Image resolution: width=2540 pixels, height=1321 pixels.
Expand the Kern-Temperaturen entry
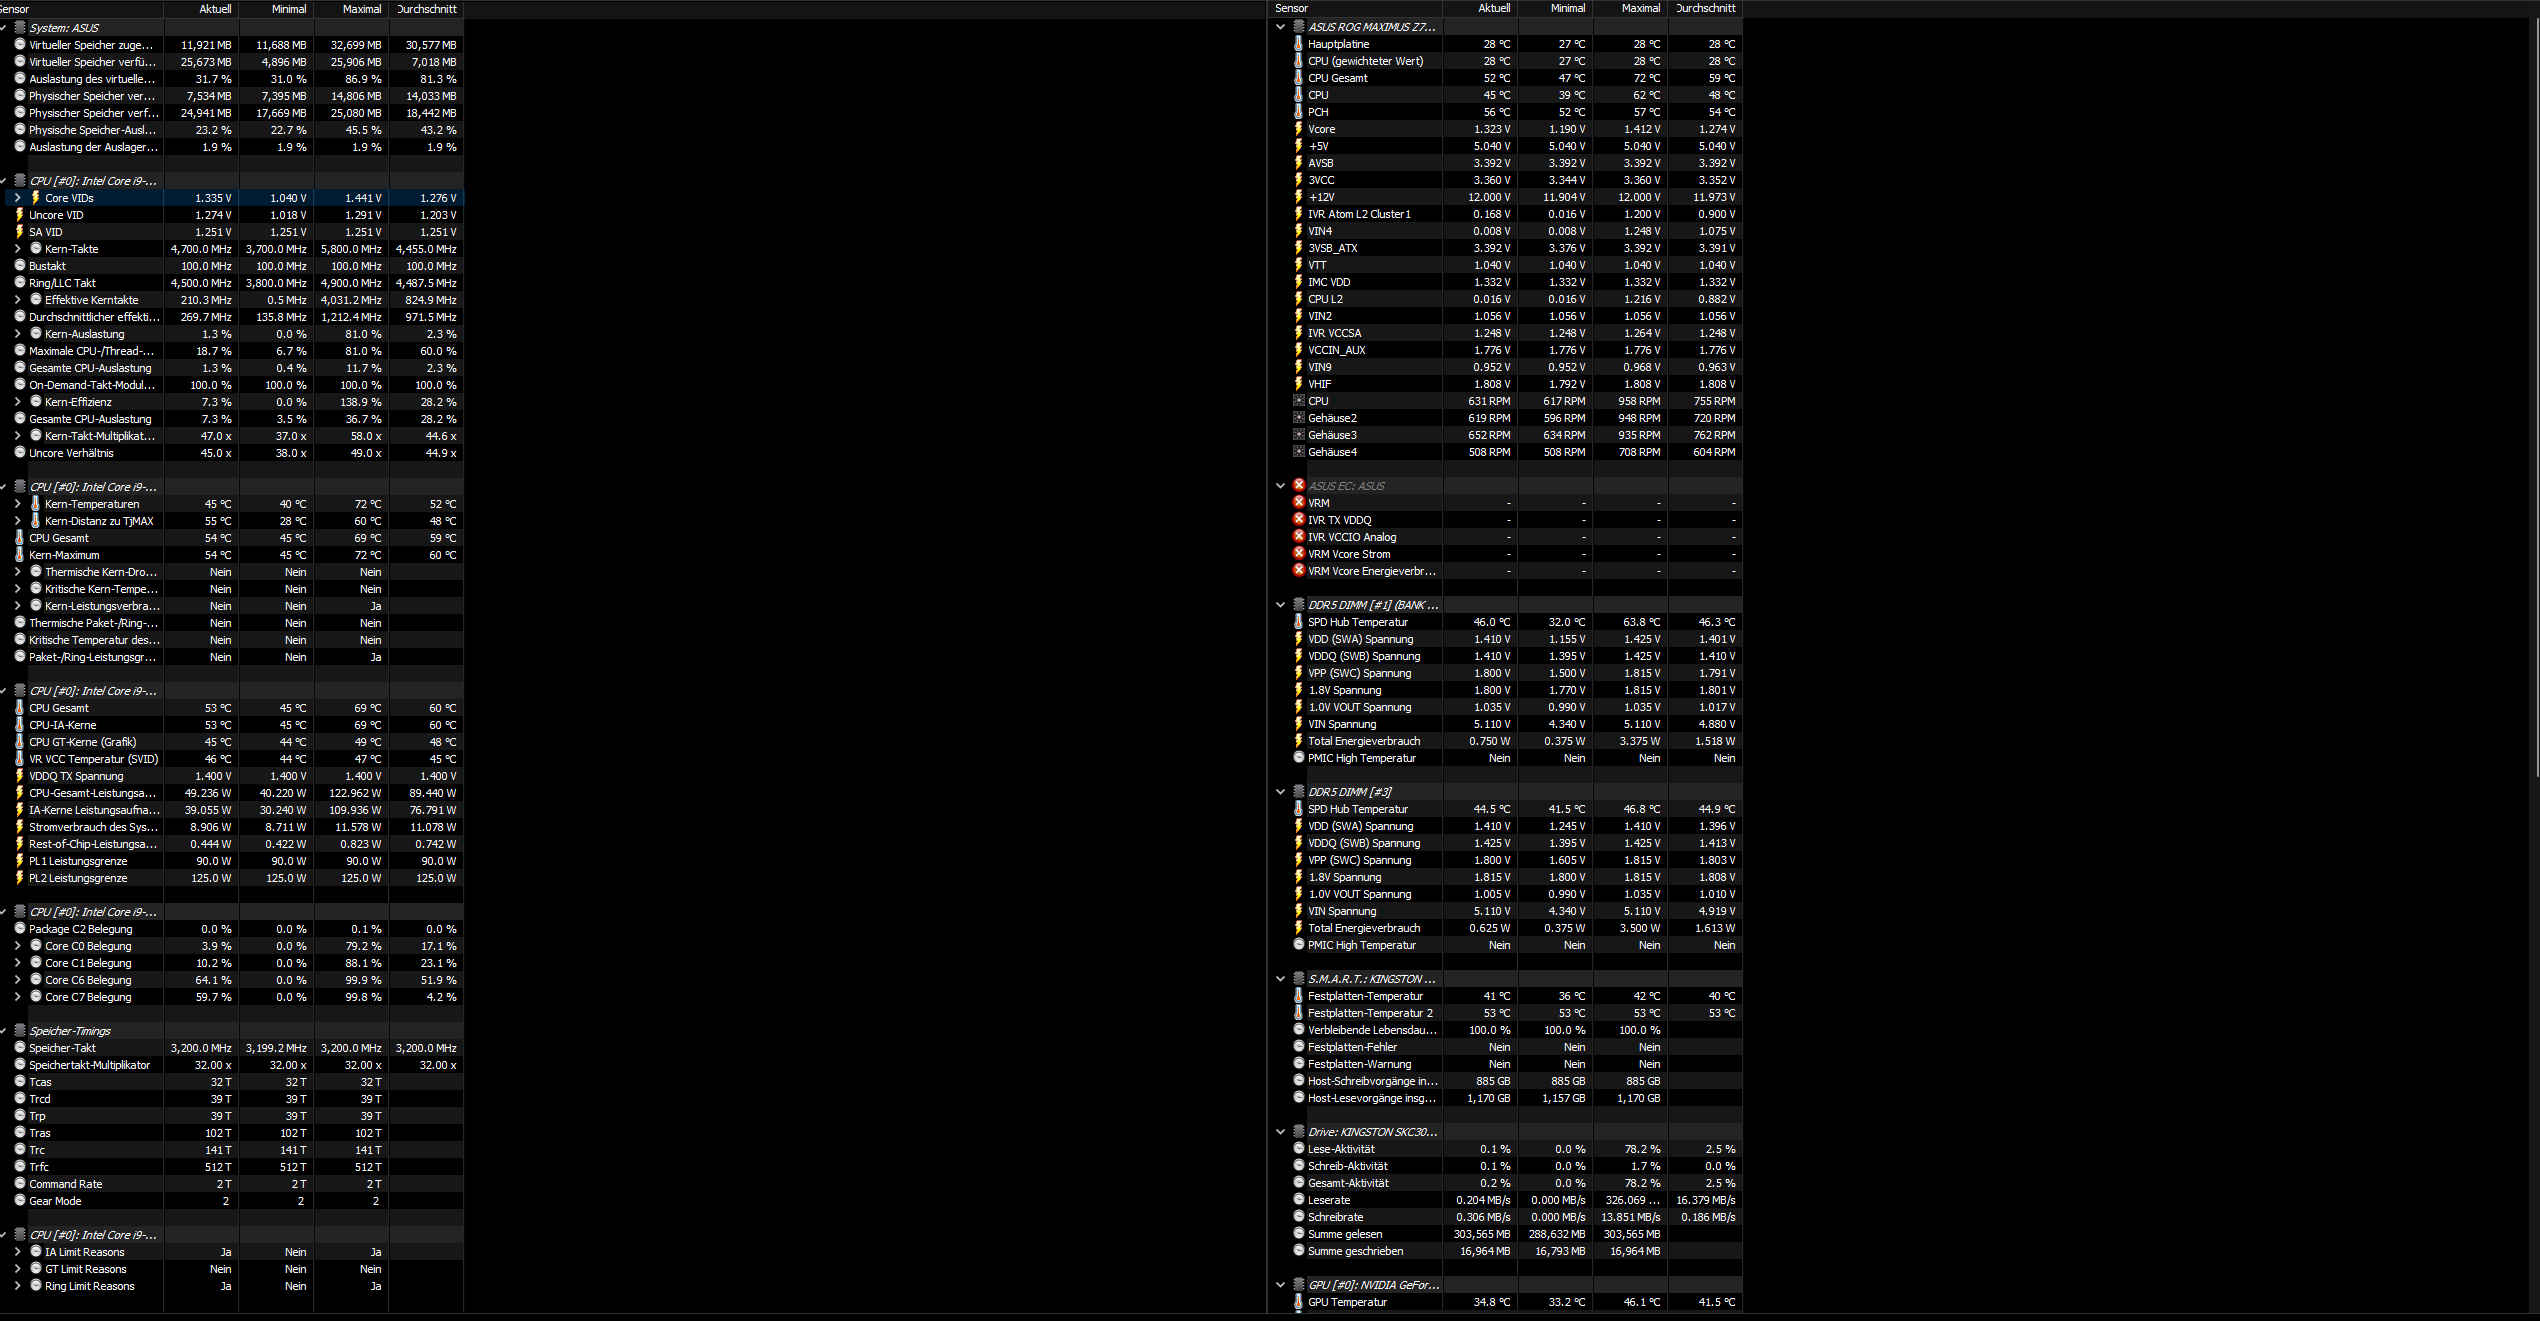(x=17, y=504)
